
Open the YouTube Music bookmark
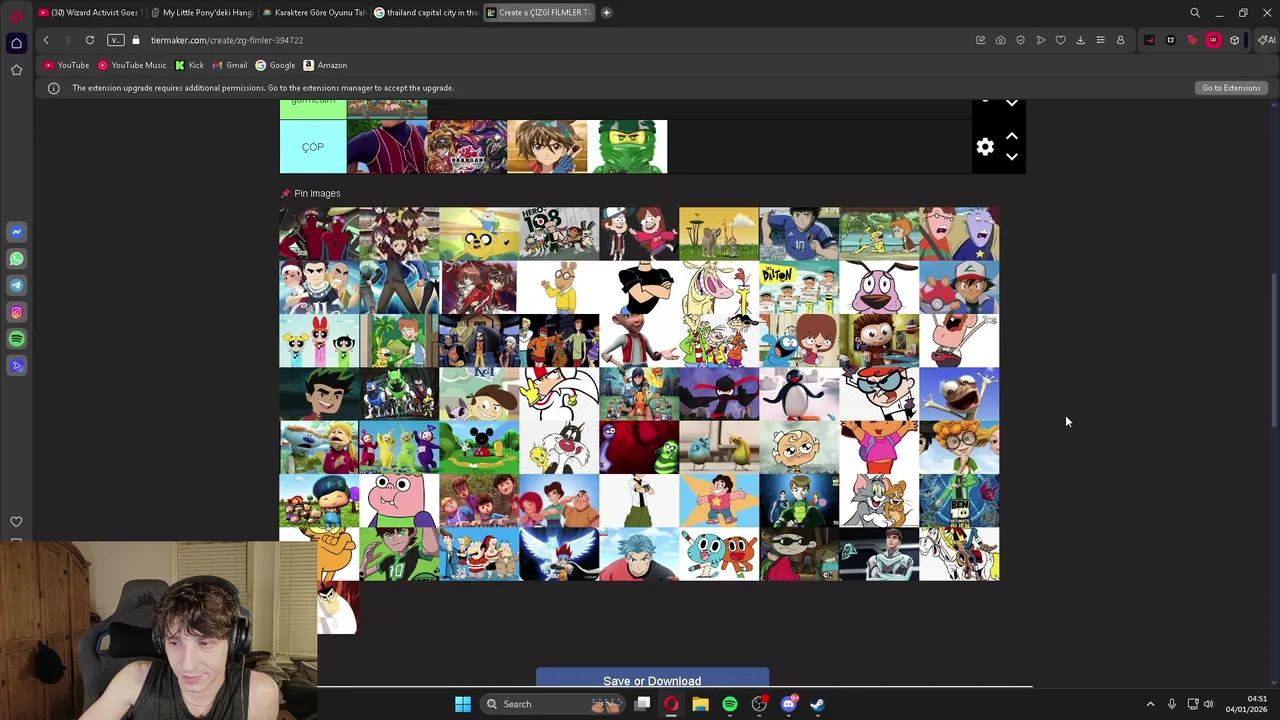[132, 65]
